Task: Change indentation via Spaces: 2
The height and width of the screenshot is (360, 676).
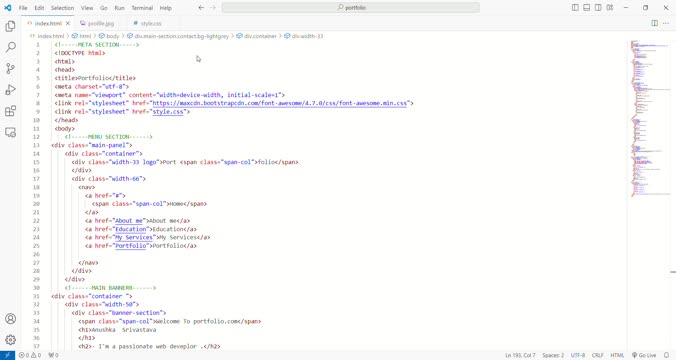Action: coord(553,355)
